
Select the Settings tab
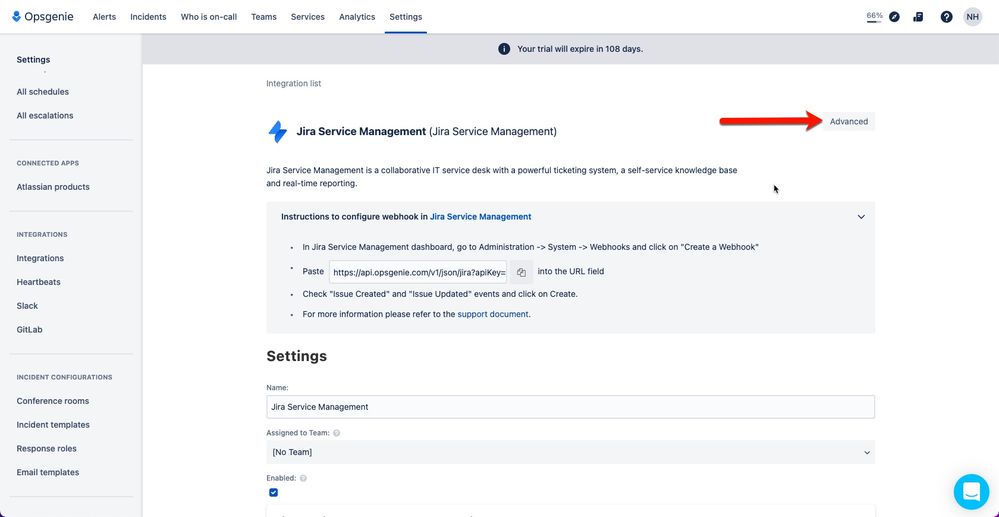click(406, 17)
